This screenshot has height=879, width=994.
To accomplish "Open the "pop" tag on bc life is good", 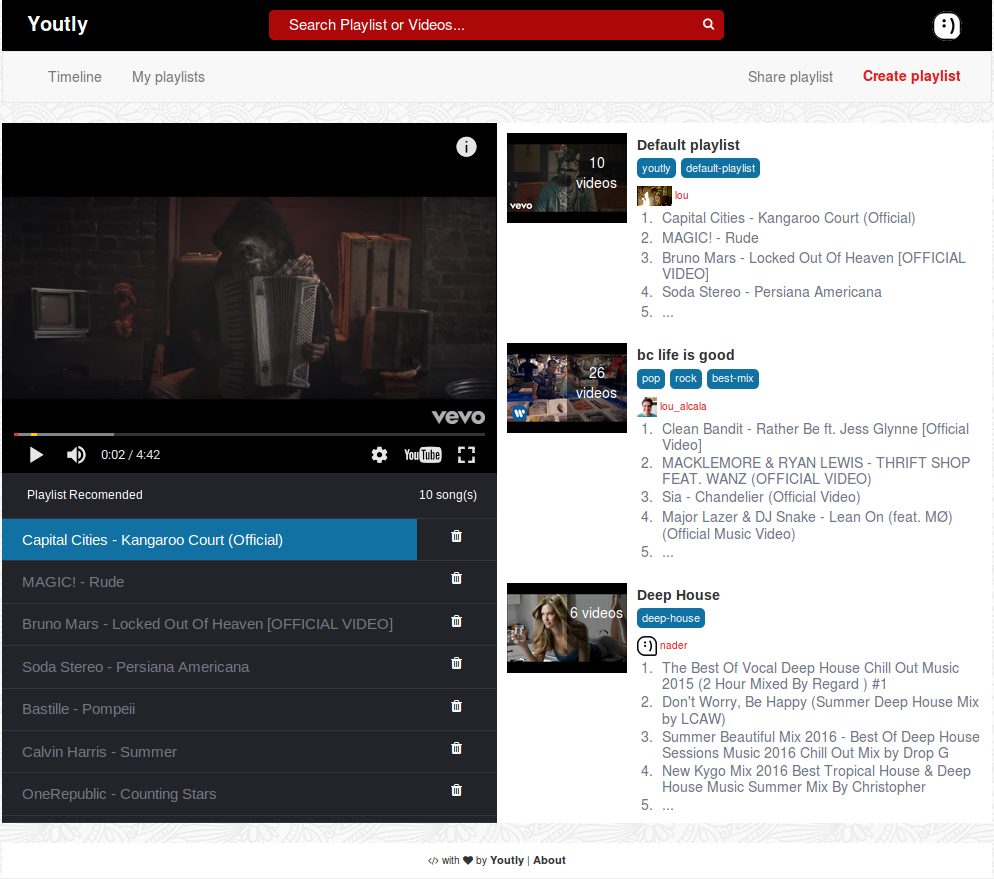I will tap(650, 378).
